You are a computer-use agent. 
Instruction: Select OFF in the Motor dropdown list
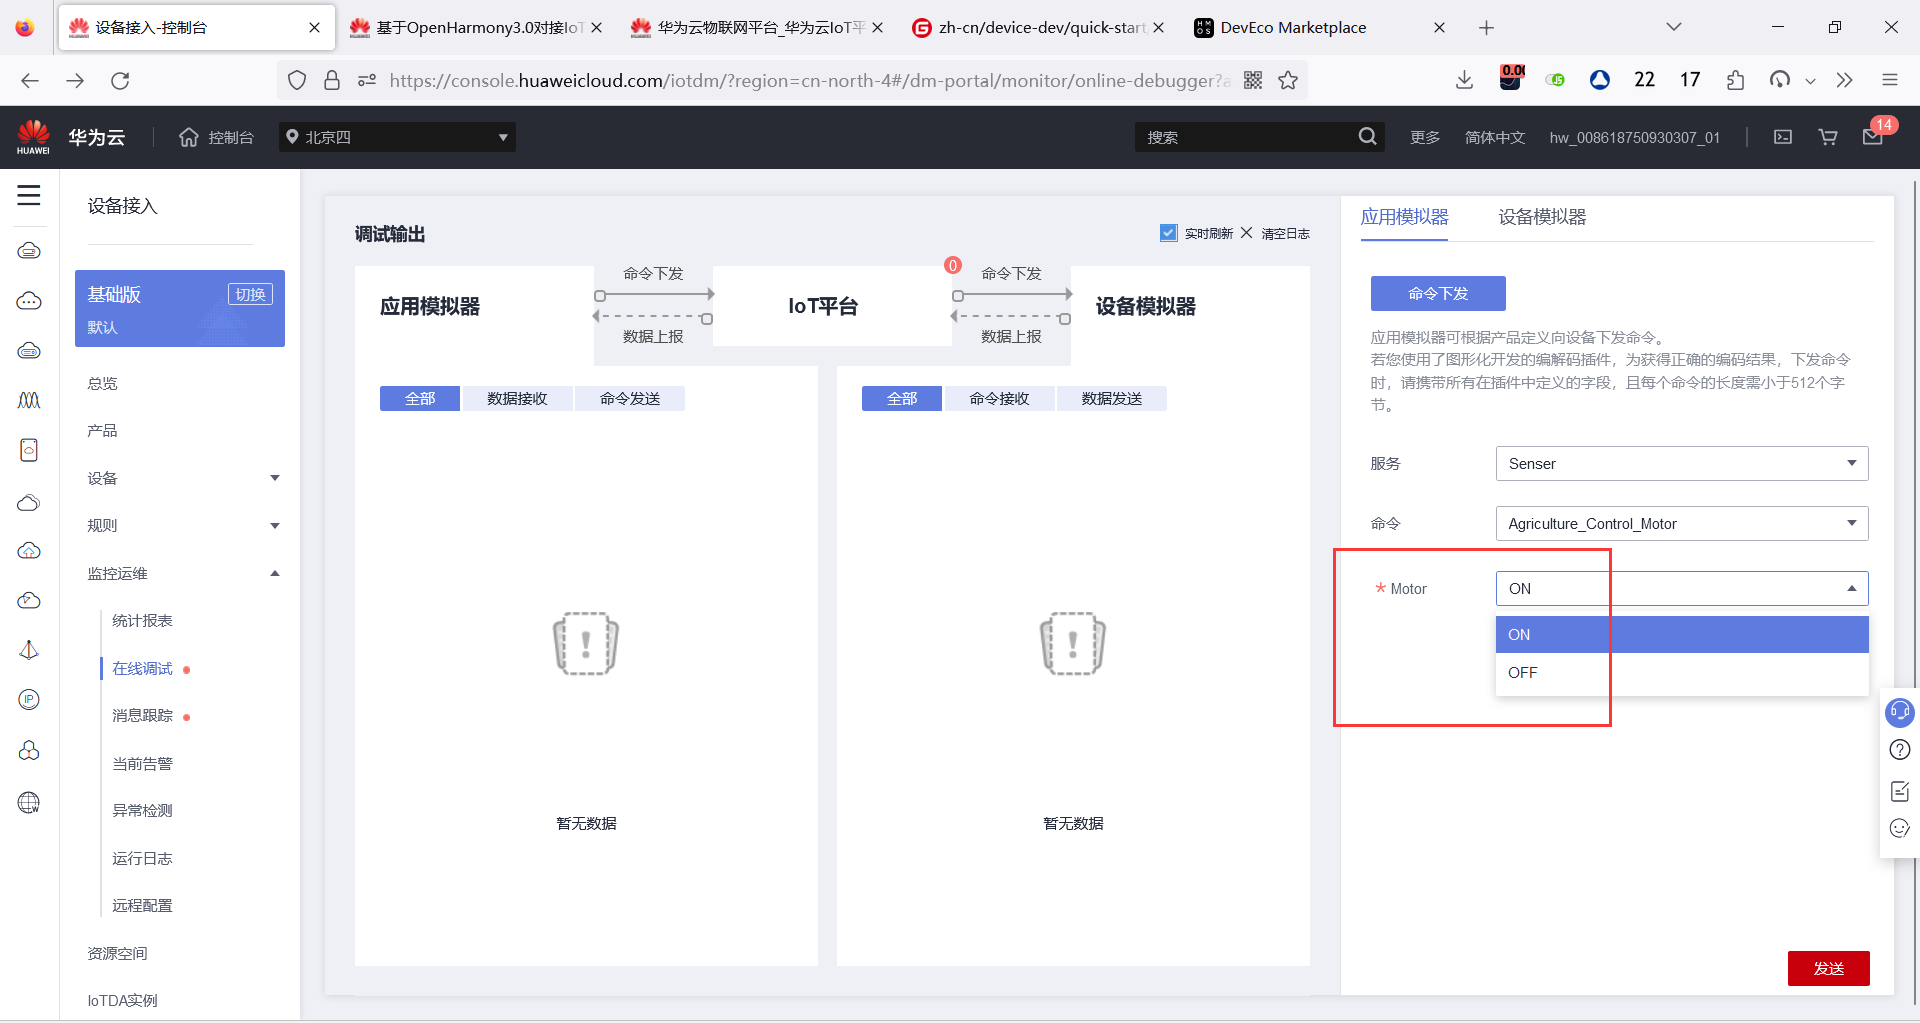tap(1522, 672)
